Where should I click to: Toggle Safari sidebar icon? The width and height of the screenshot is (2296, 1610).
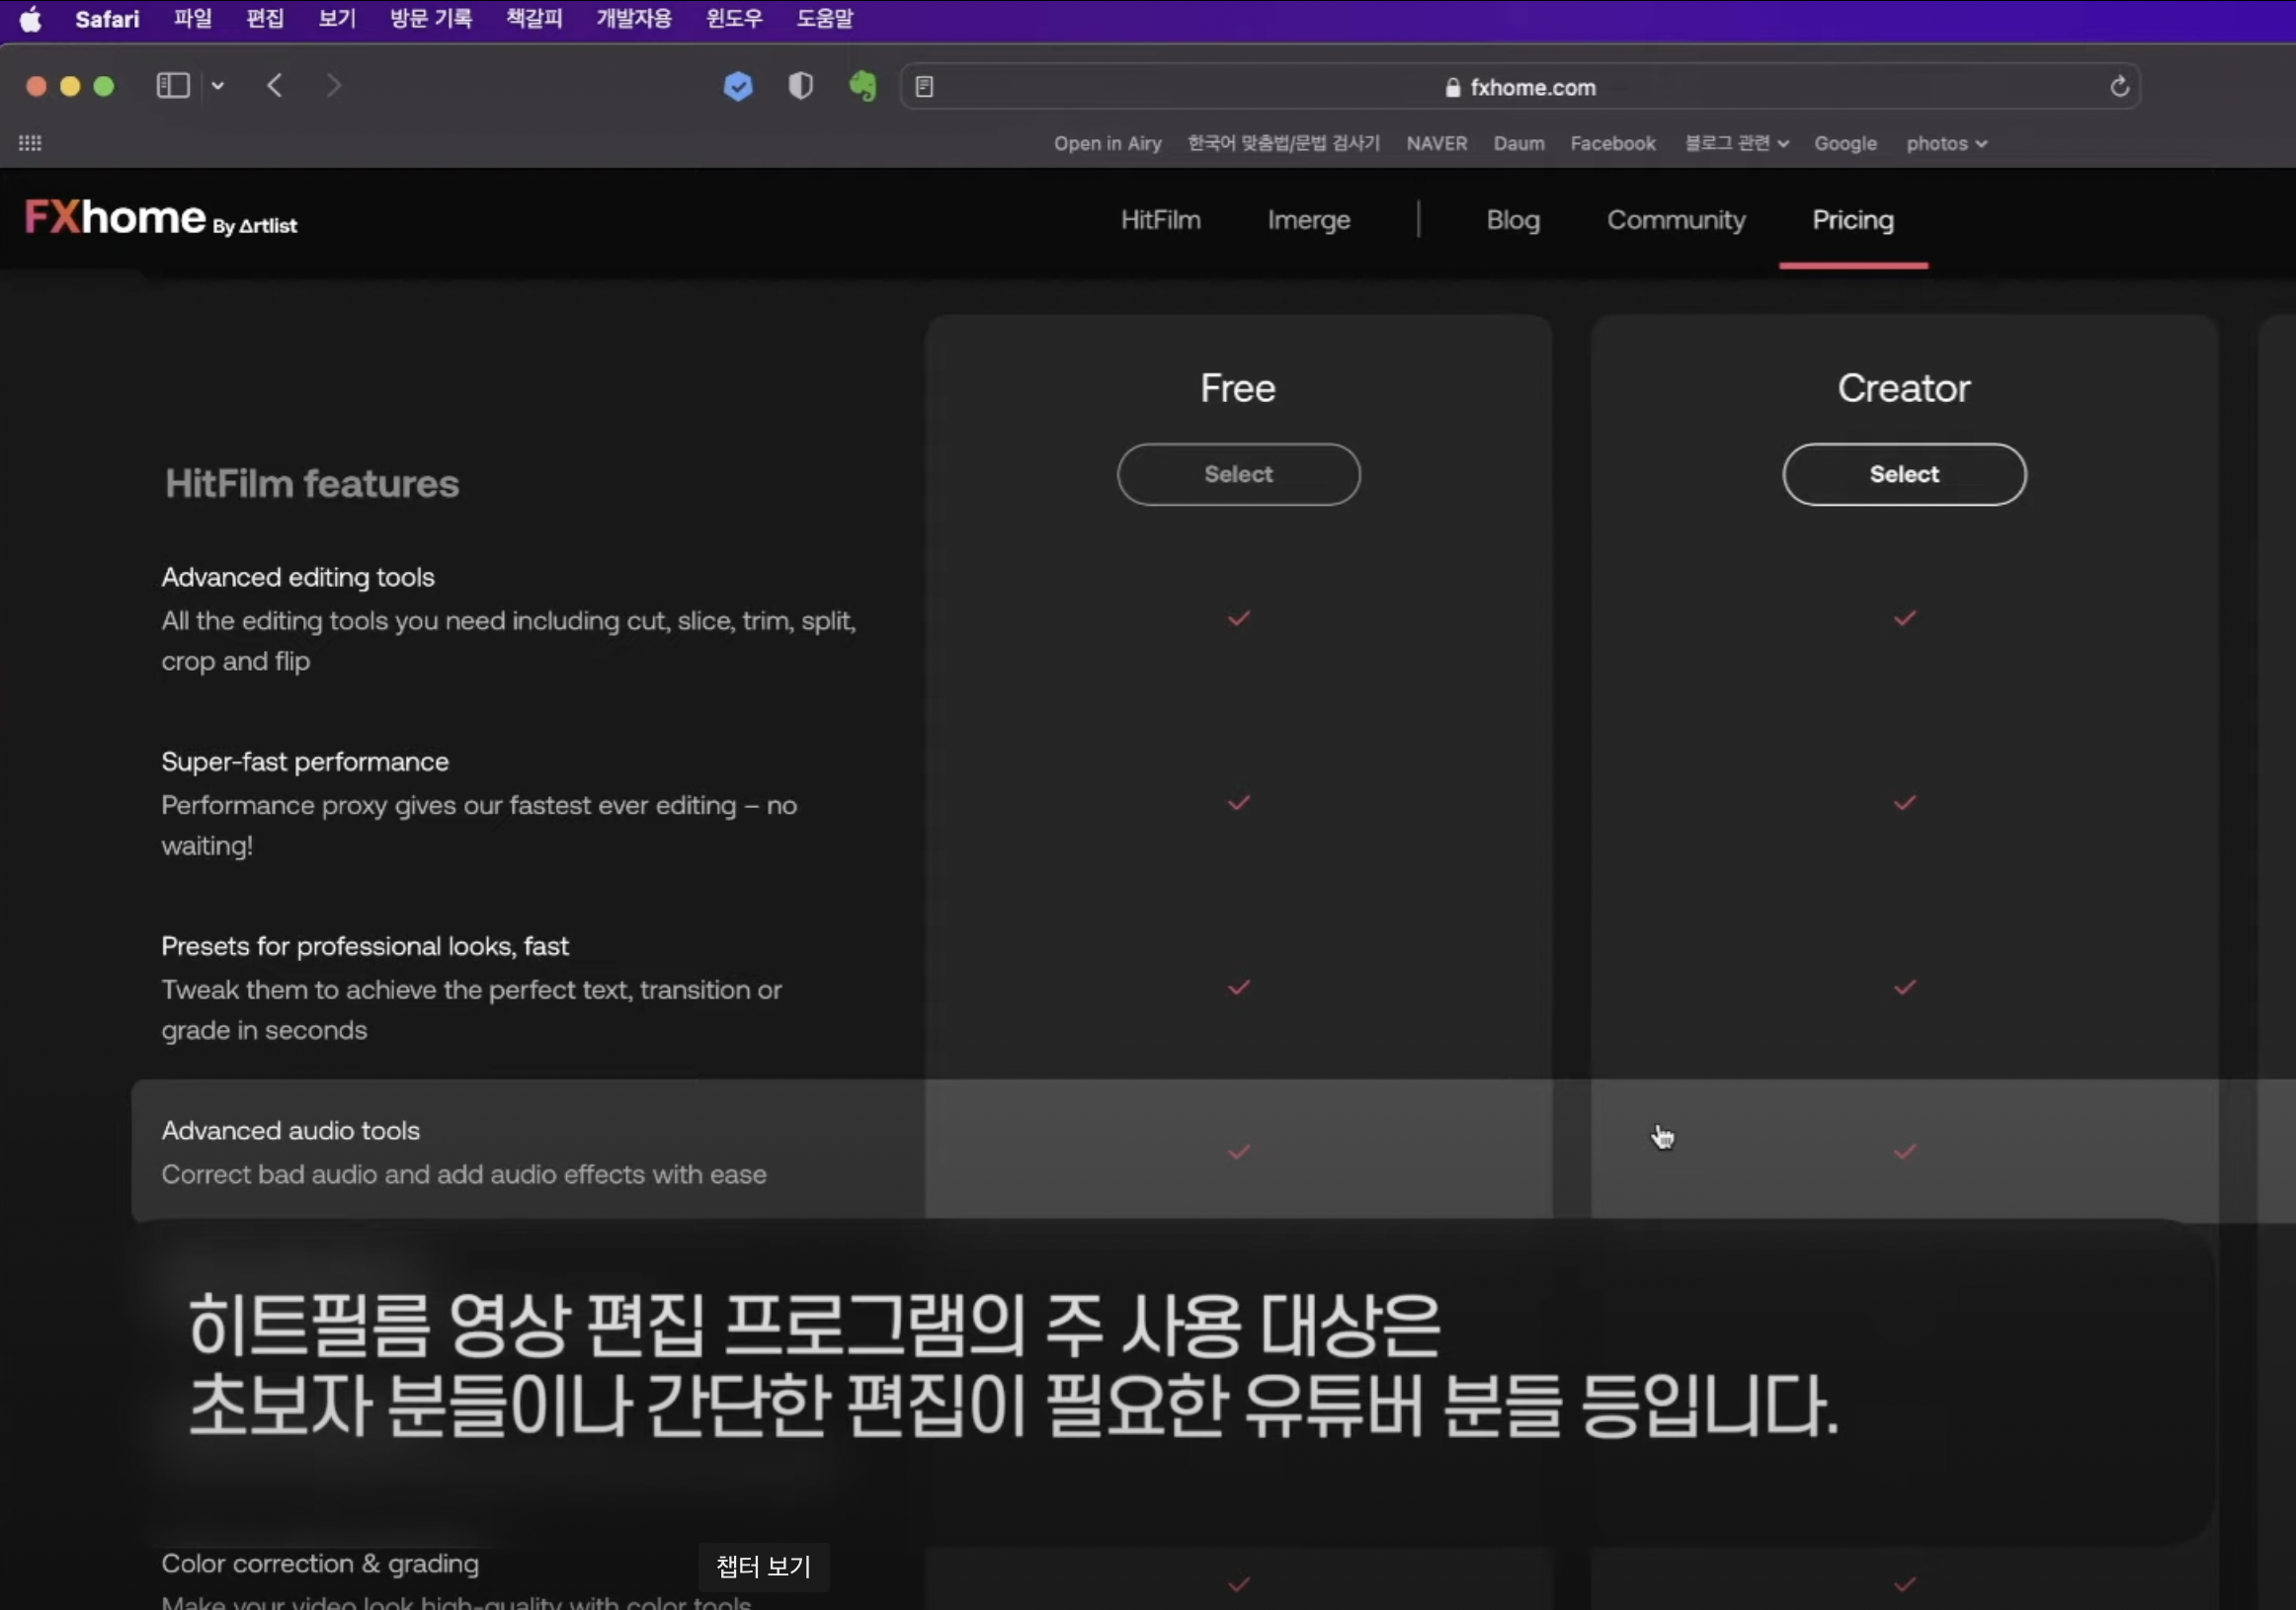173,86
